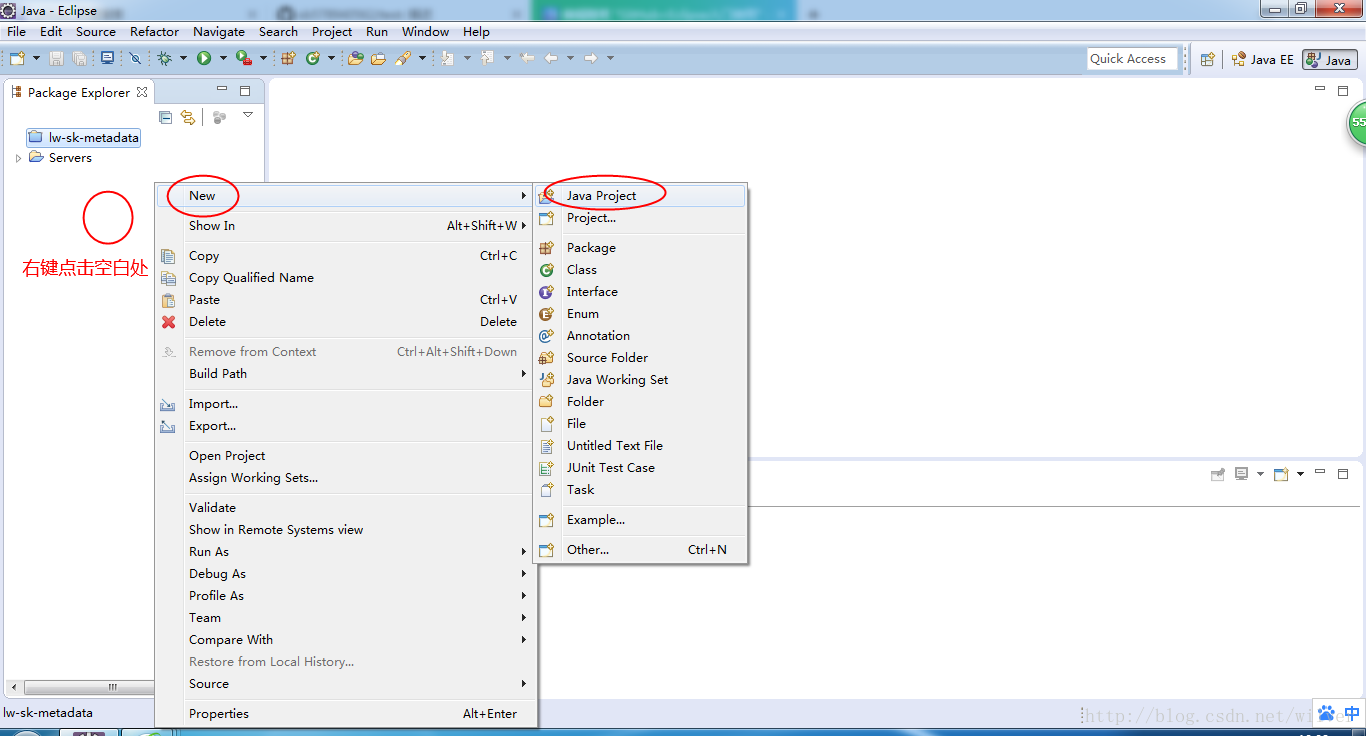Click Properties in the context menu
The image size is (1366, 736).
tap(345, 714)
